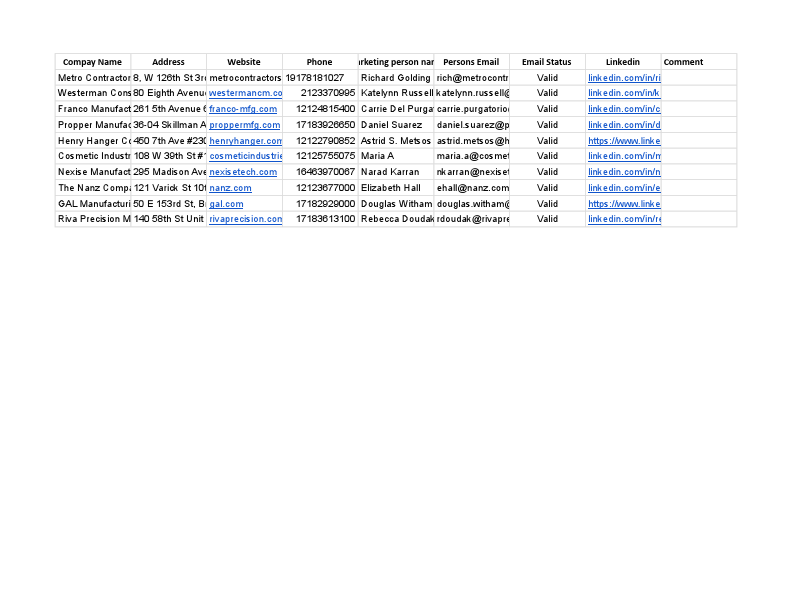Open Katelynn Russell's Linkedin link
792x612 pixels.
[624, 93]
